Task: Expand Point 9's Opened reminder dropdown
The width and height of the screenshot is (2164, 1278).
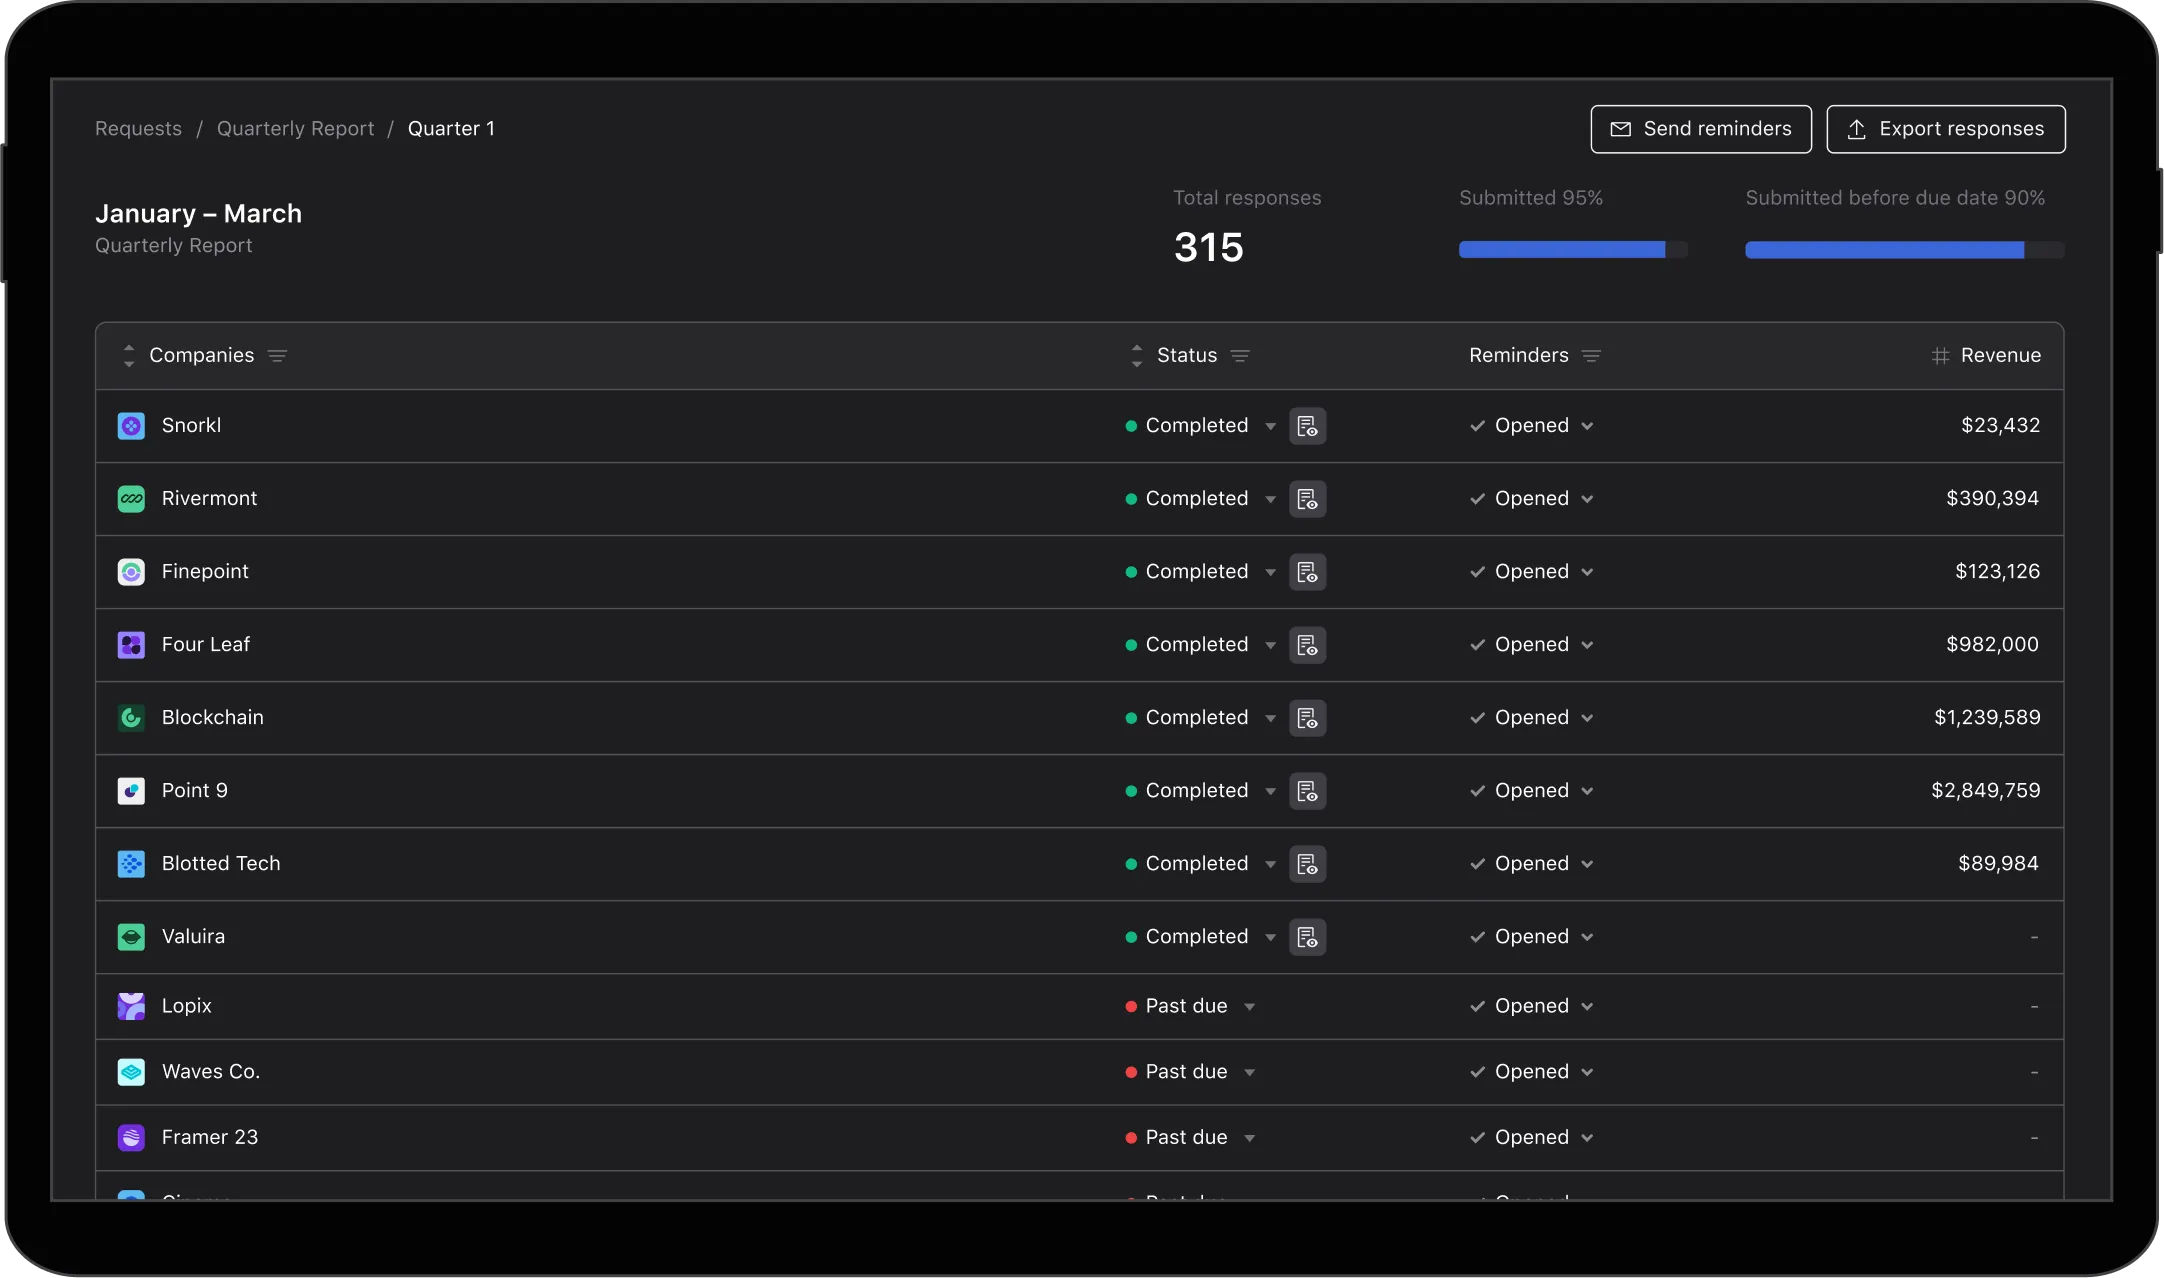Action: coord(1587,791)
